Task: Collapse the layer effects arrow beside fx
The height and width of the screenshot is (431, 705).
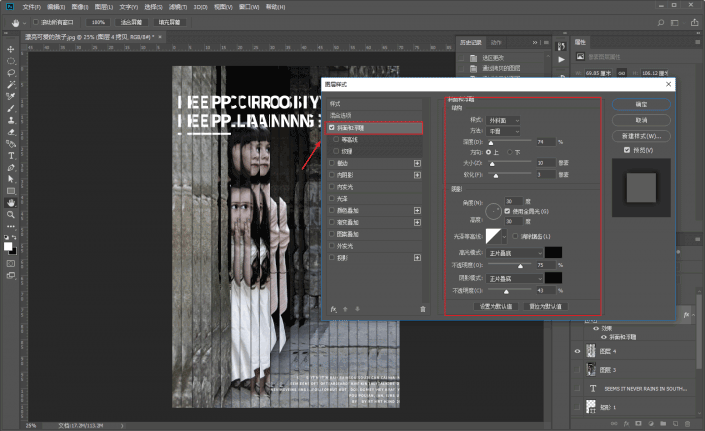Action: pos(695,315)
